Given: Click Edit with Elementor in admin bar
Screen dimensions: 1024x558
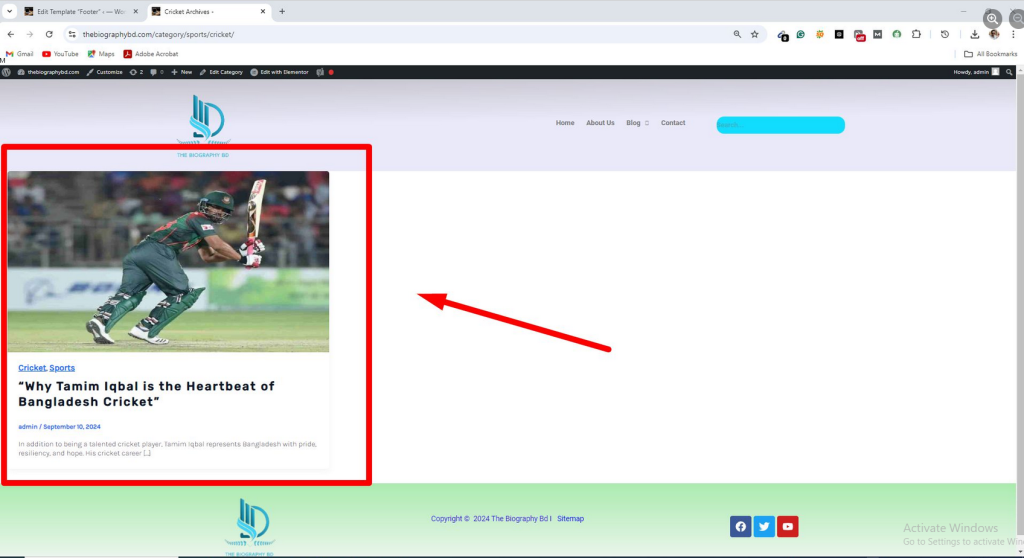Looking at the screenshot, I should pos(279,72).
